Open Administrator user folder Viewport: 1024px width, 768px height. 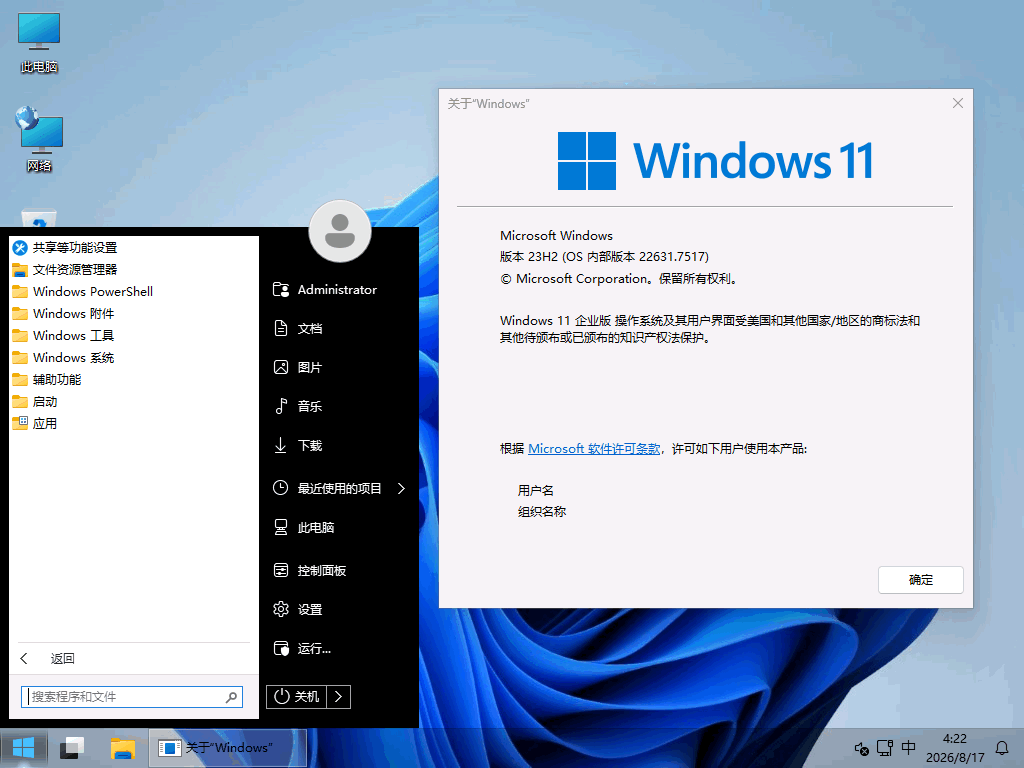(x=339, y=289)
